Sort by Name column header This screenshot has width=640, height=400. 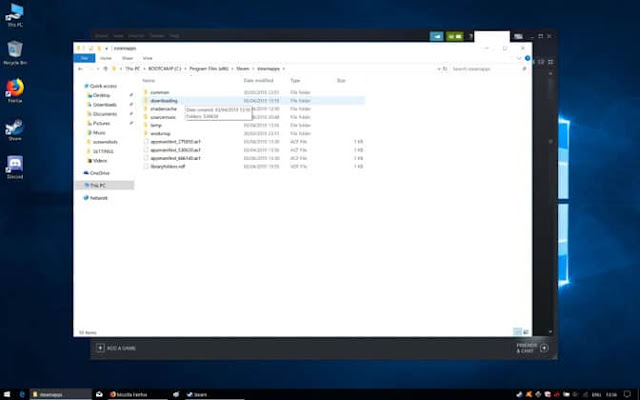149,80
